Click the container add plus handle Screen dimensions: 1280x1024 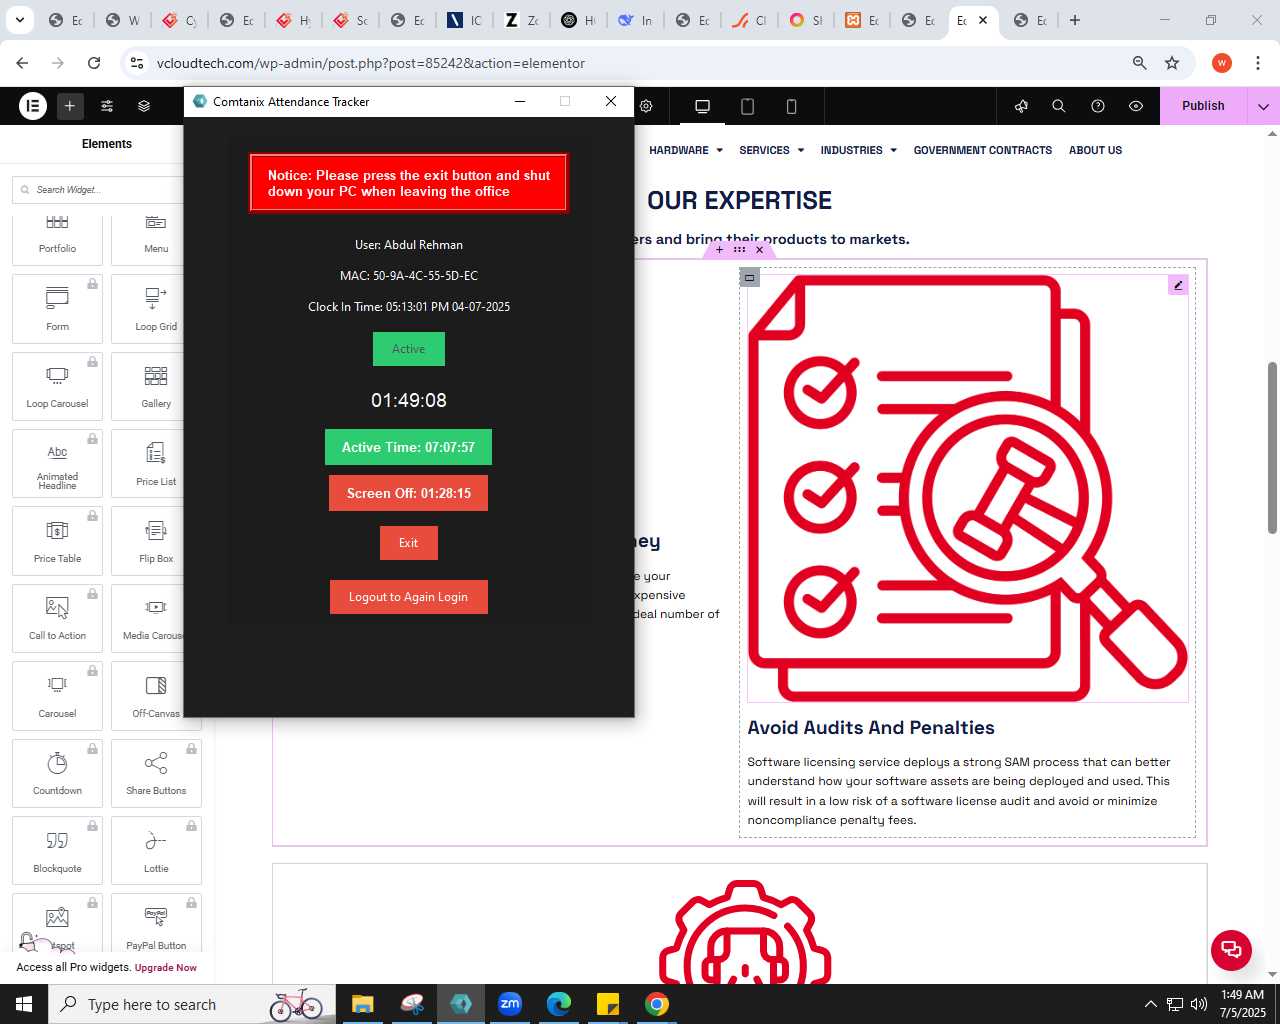point(719,250)
